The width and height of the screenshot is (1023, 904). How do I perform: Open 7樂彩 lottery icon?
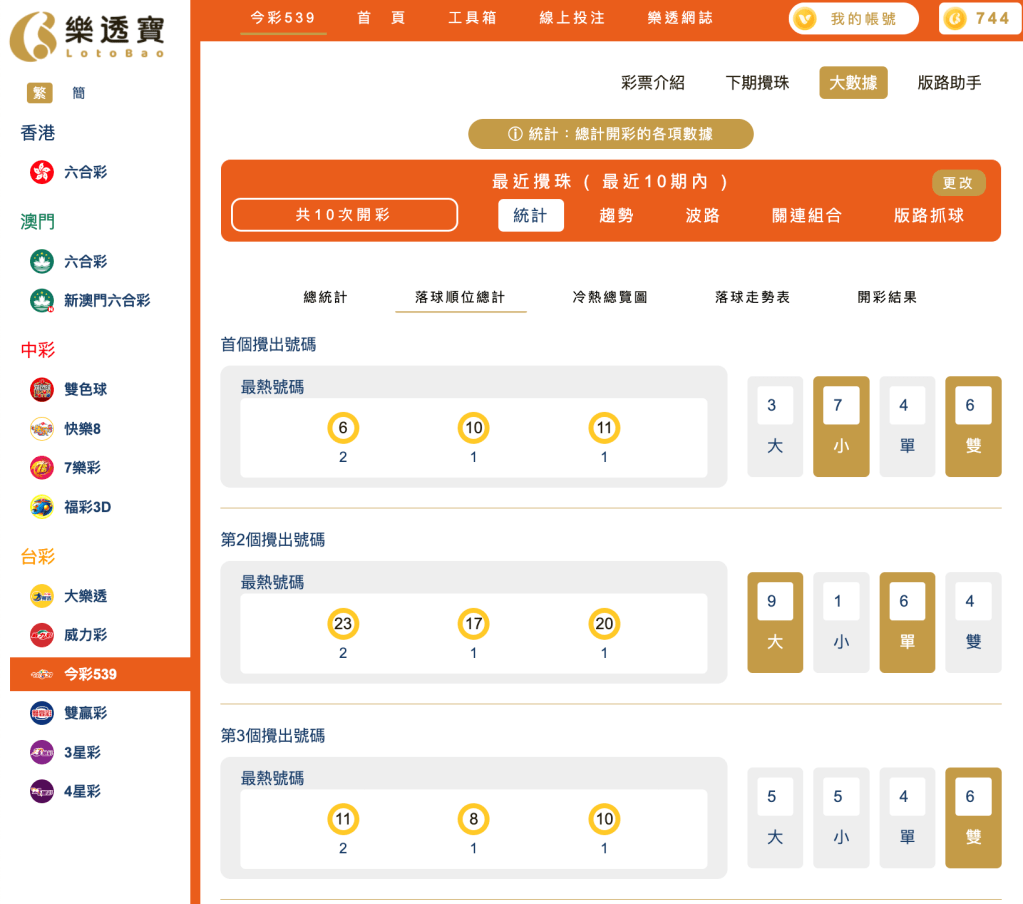(x=42, y=468)
